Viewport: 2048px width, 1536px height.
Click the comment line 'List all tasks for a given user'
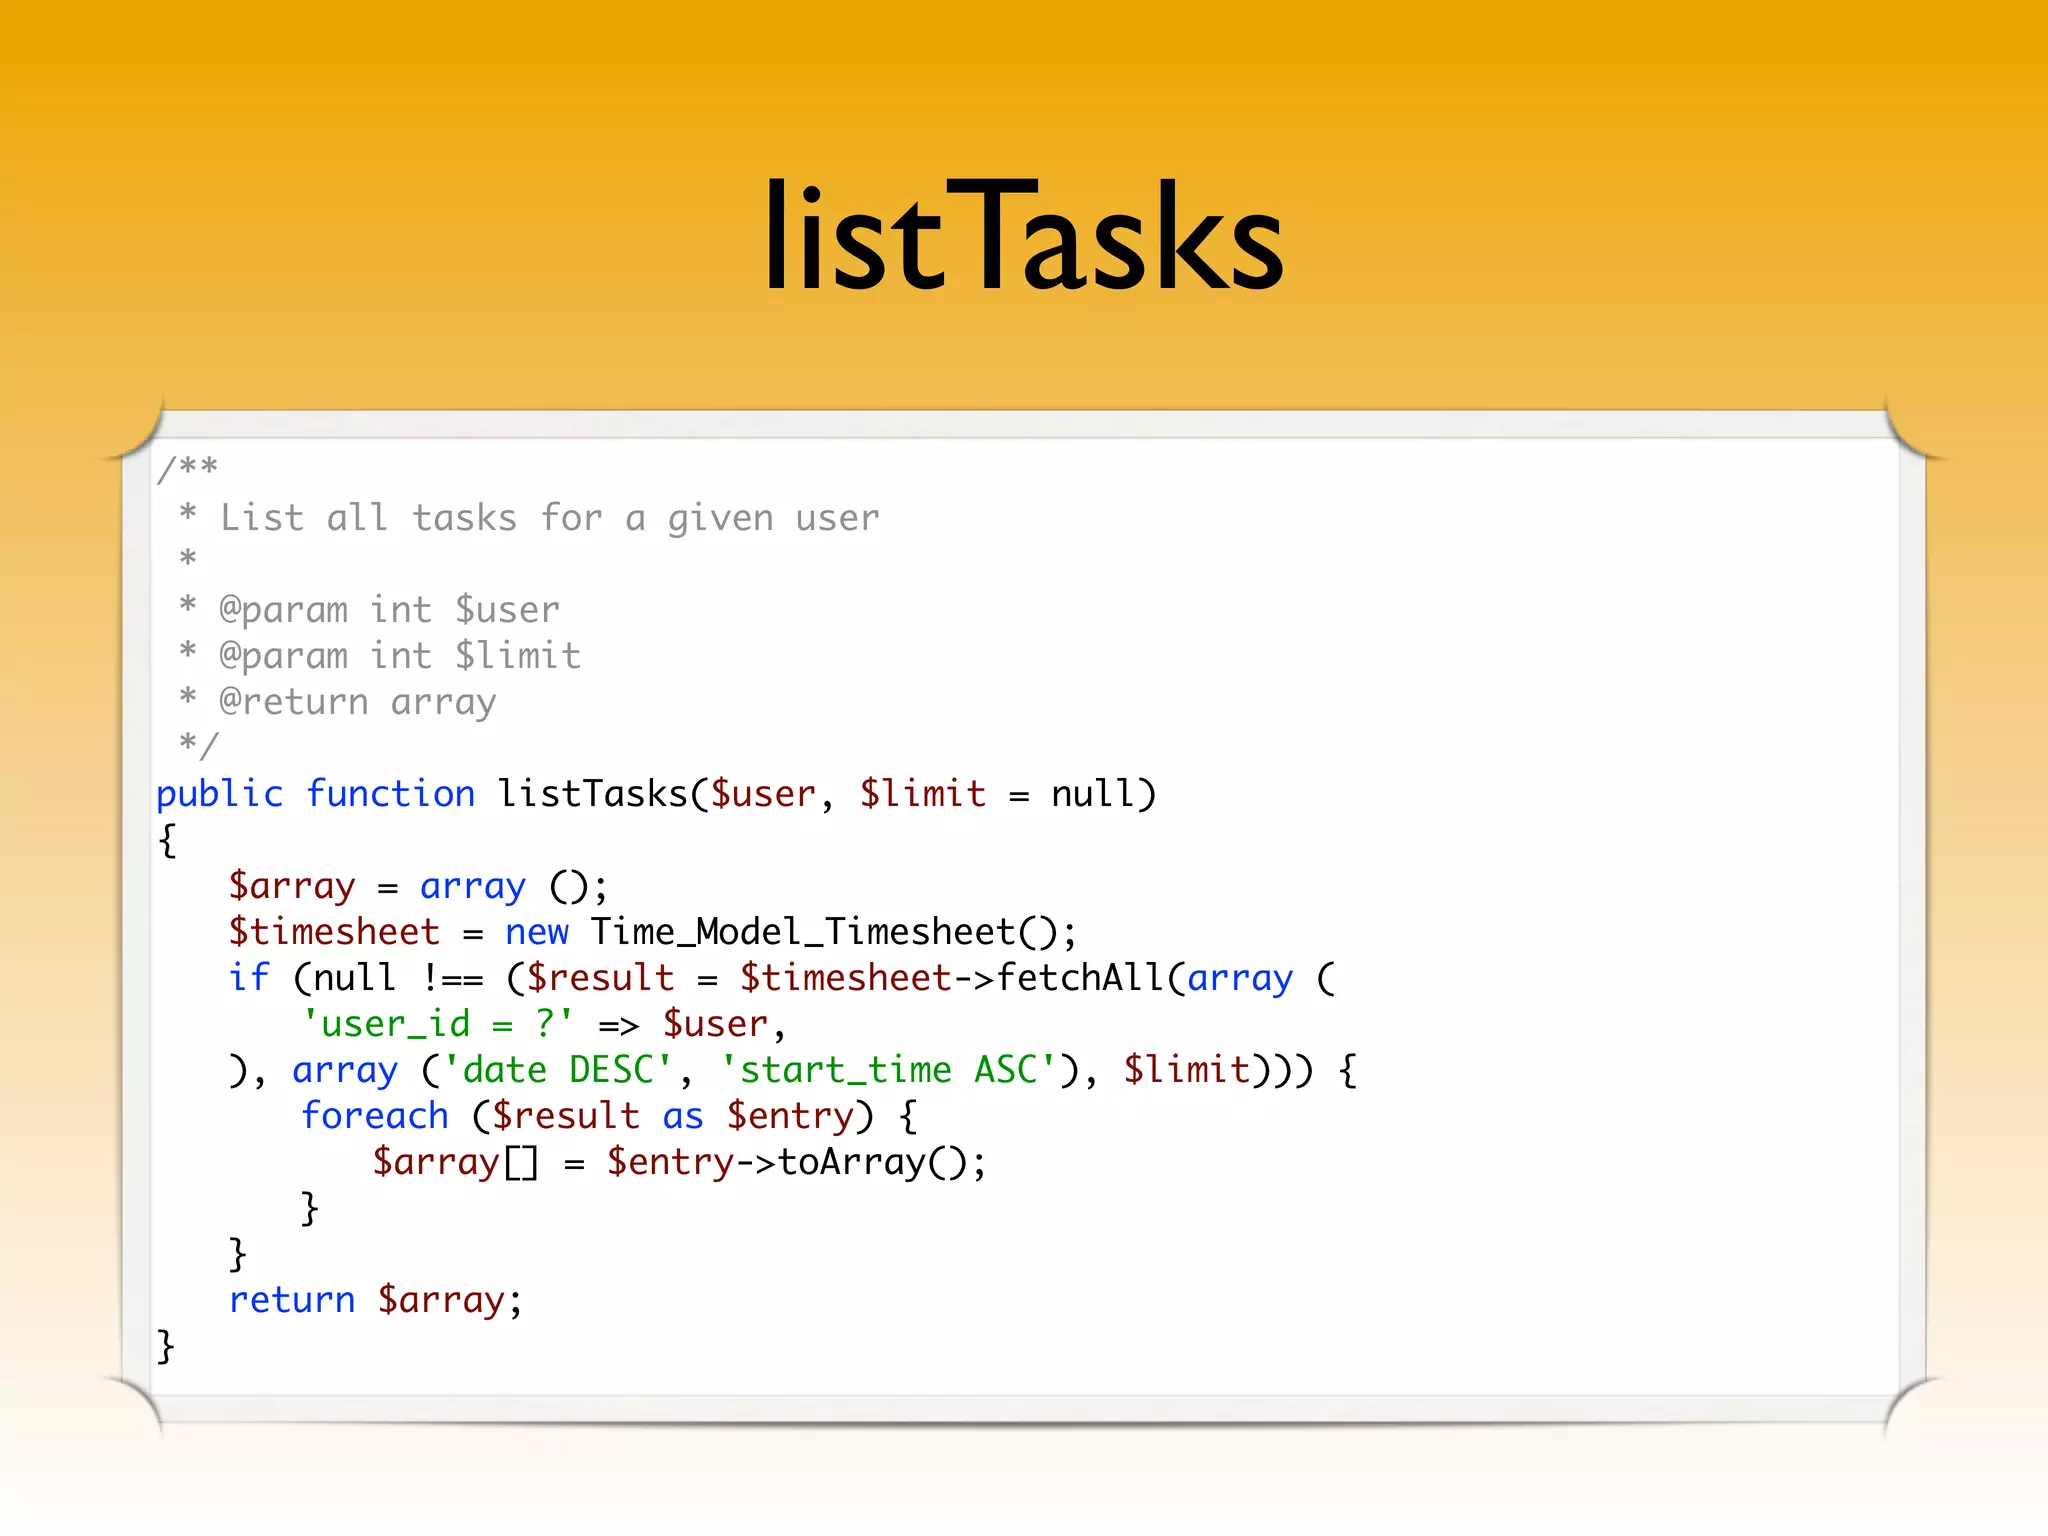pyautogui.click(x=529, y=518)
